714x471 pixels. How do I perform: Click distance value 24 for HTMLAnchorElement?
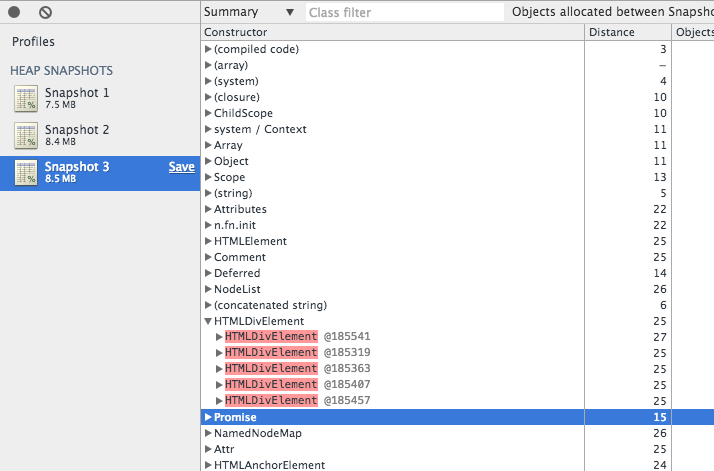click(x=660, y=465)
